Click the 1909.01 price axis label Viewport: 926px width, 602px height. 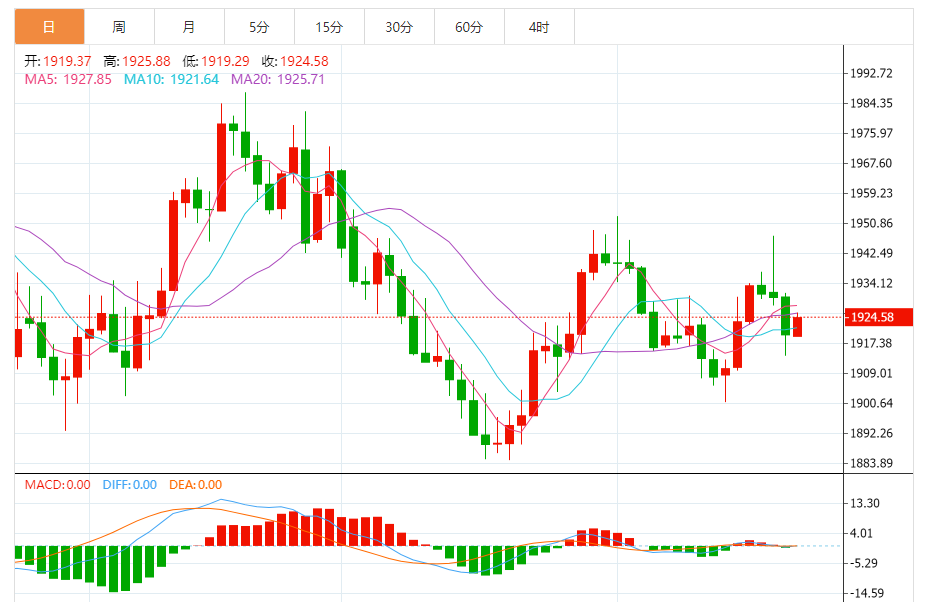click(x=871, y=373)
